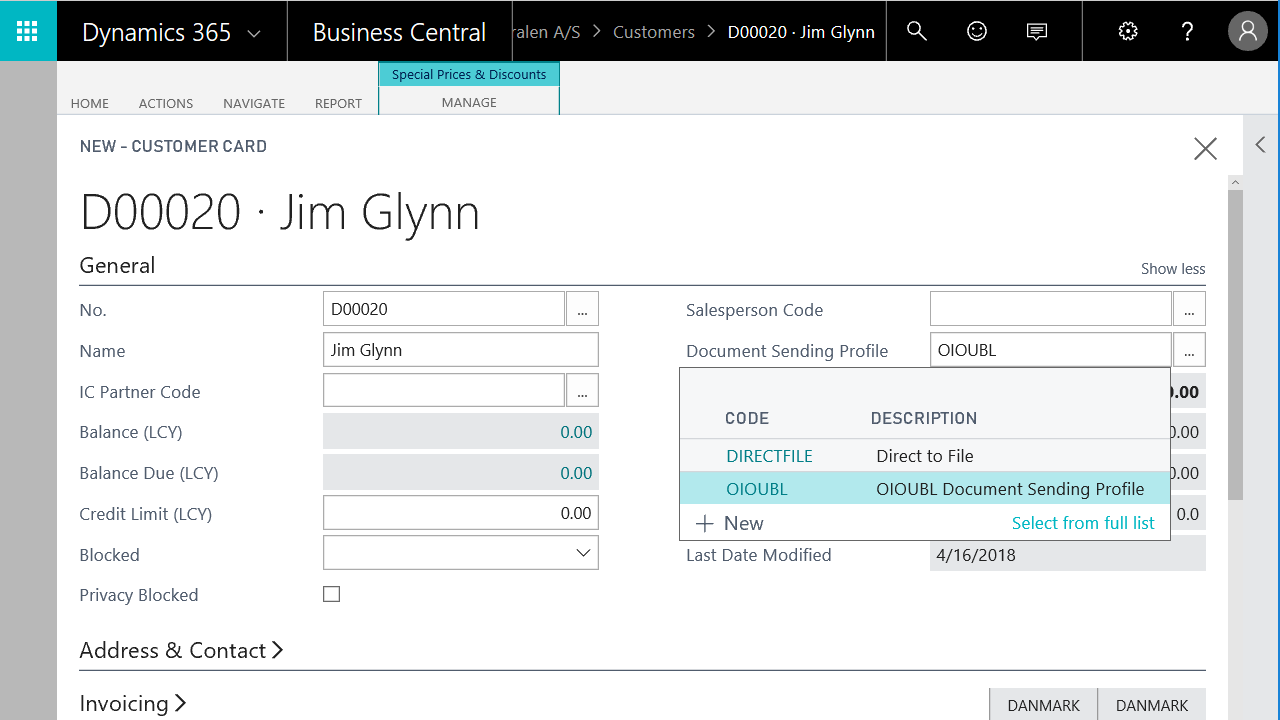Image resolution: width=1280 pixels, height=720 pixels.
Task: Expand the Address & Contact section
Action: [181, 650]
